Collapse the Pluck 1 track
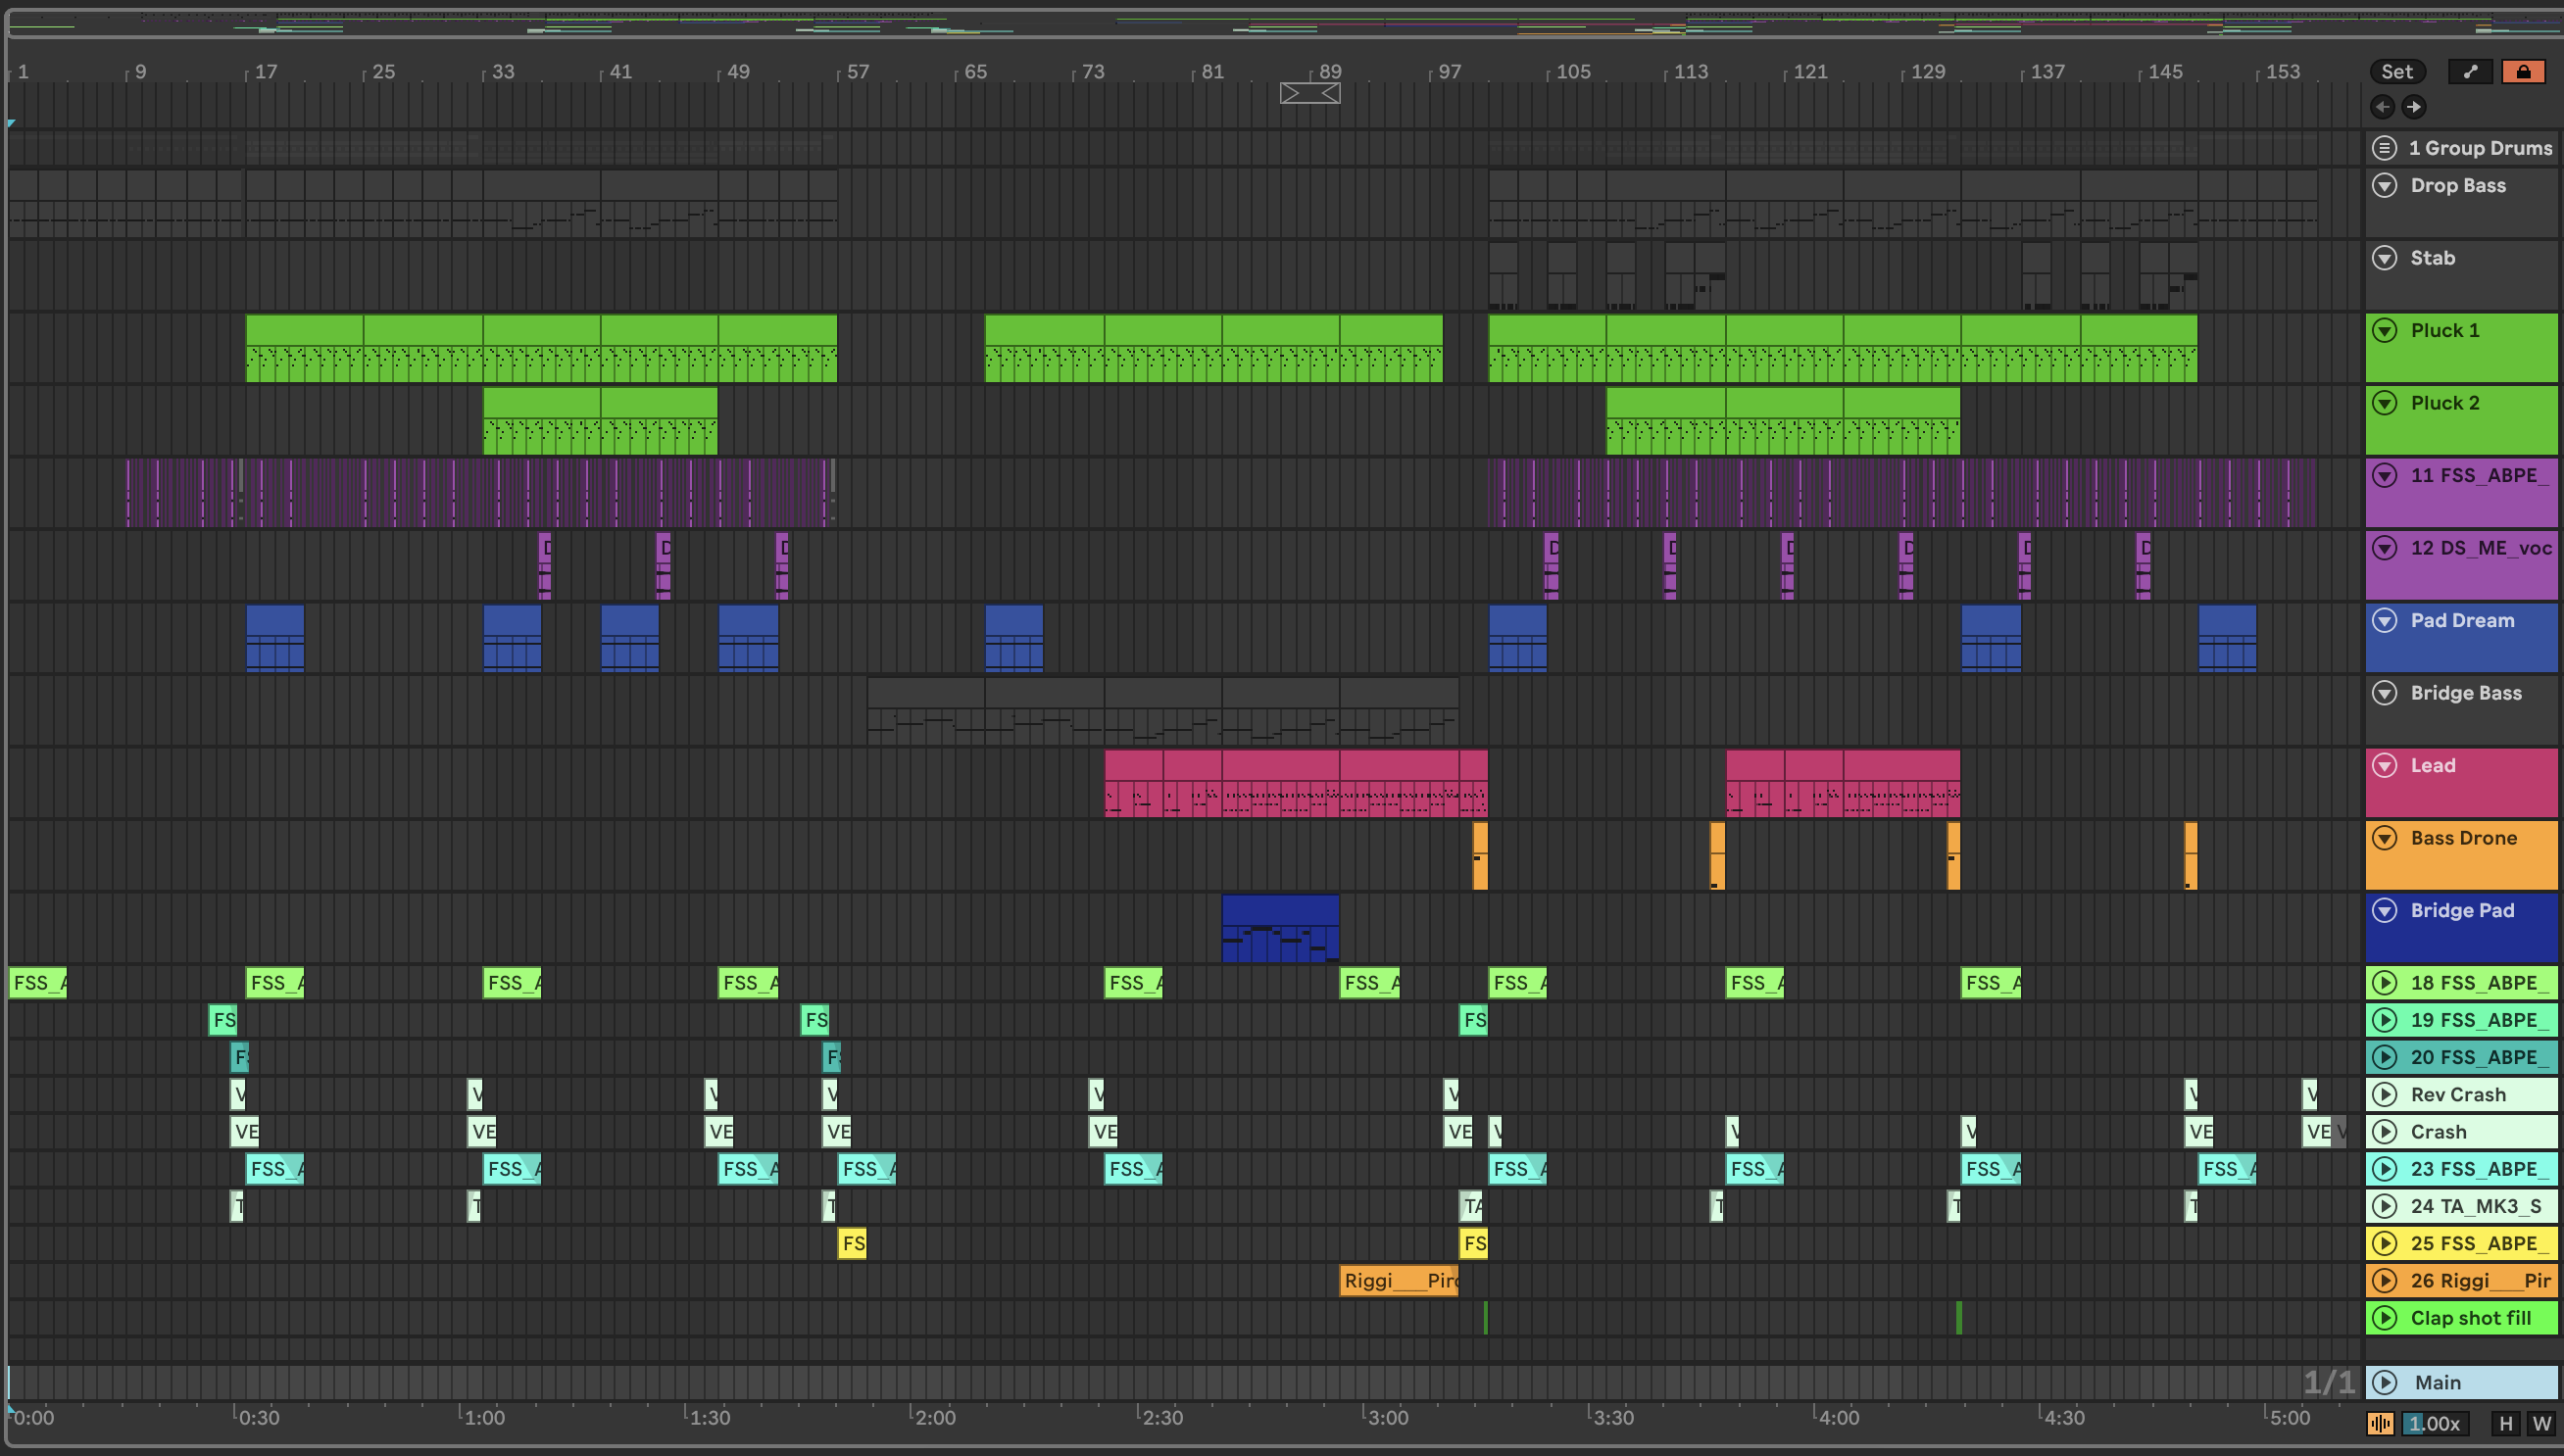Screen dimensions: 2564x1456 tap(2385, 330)
